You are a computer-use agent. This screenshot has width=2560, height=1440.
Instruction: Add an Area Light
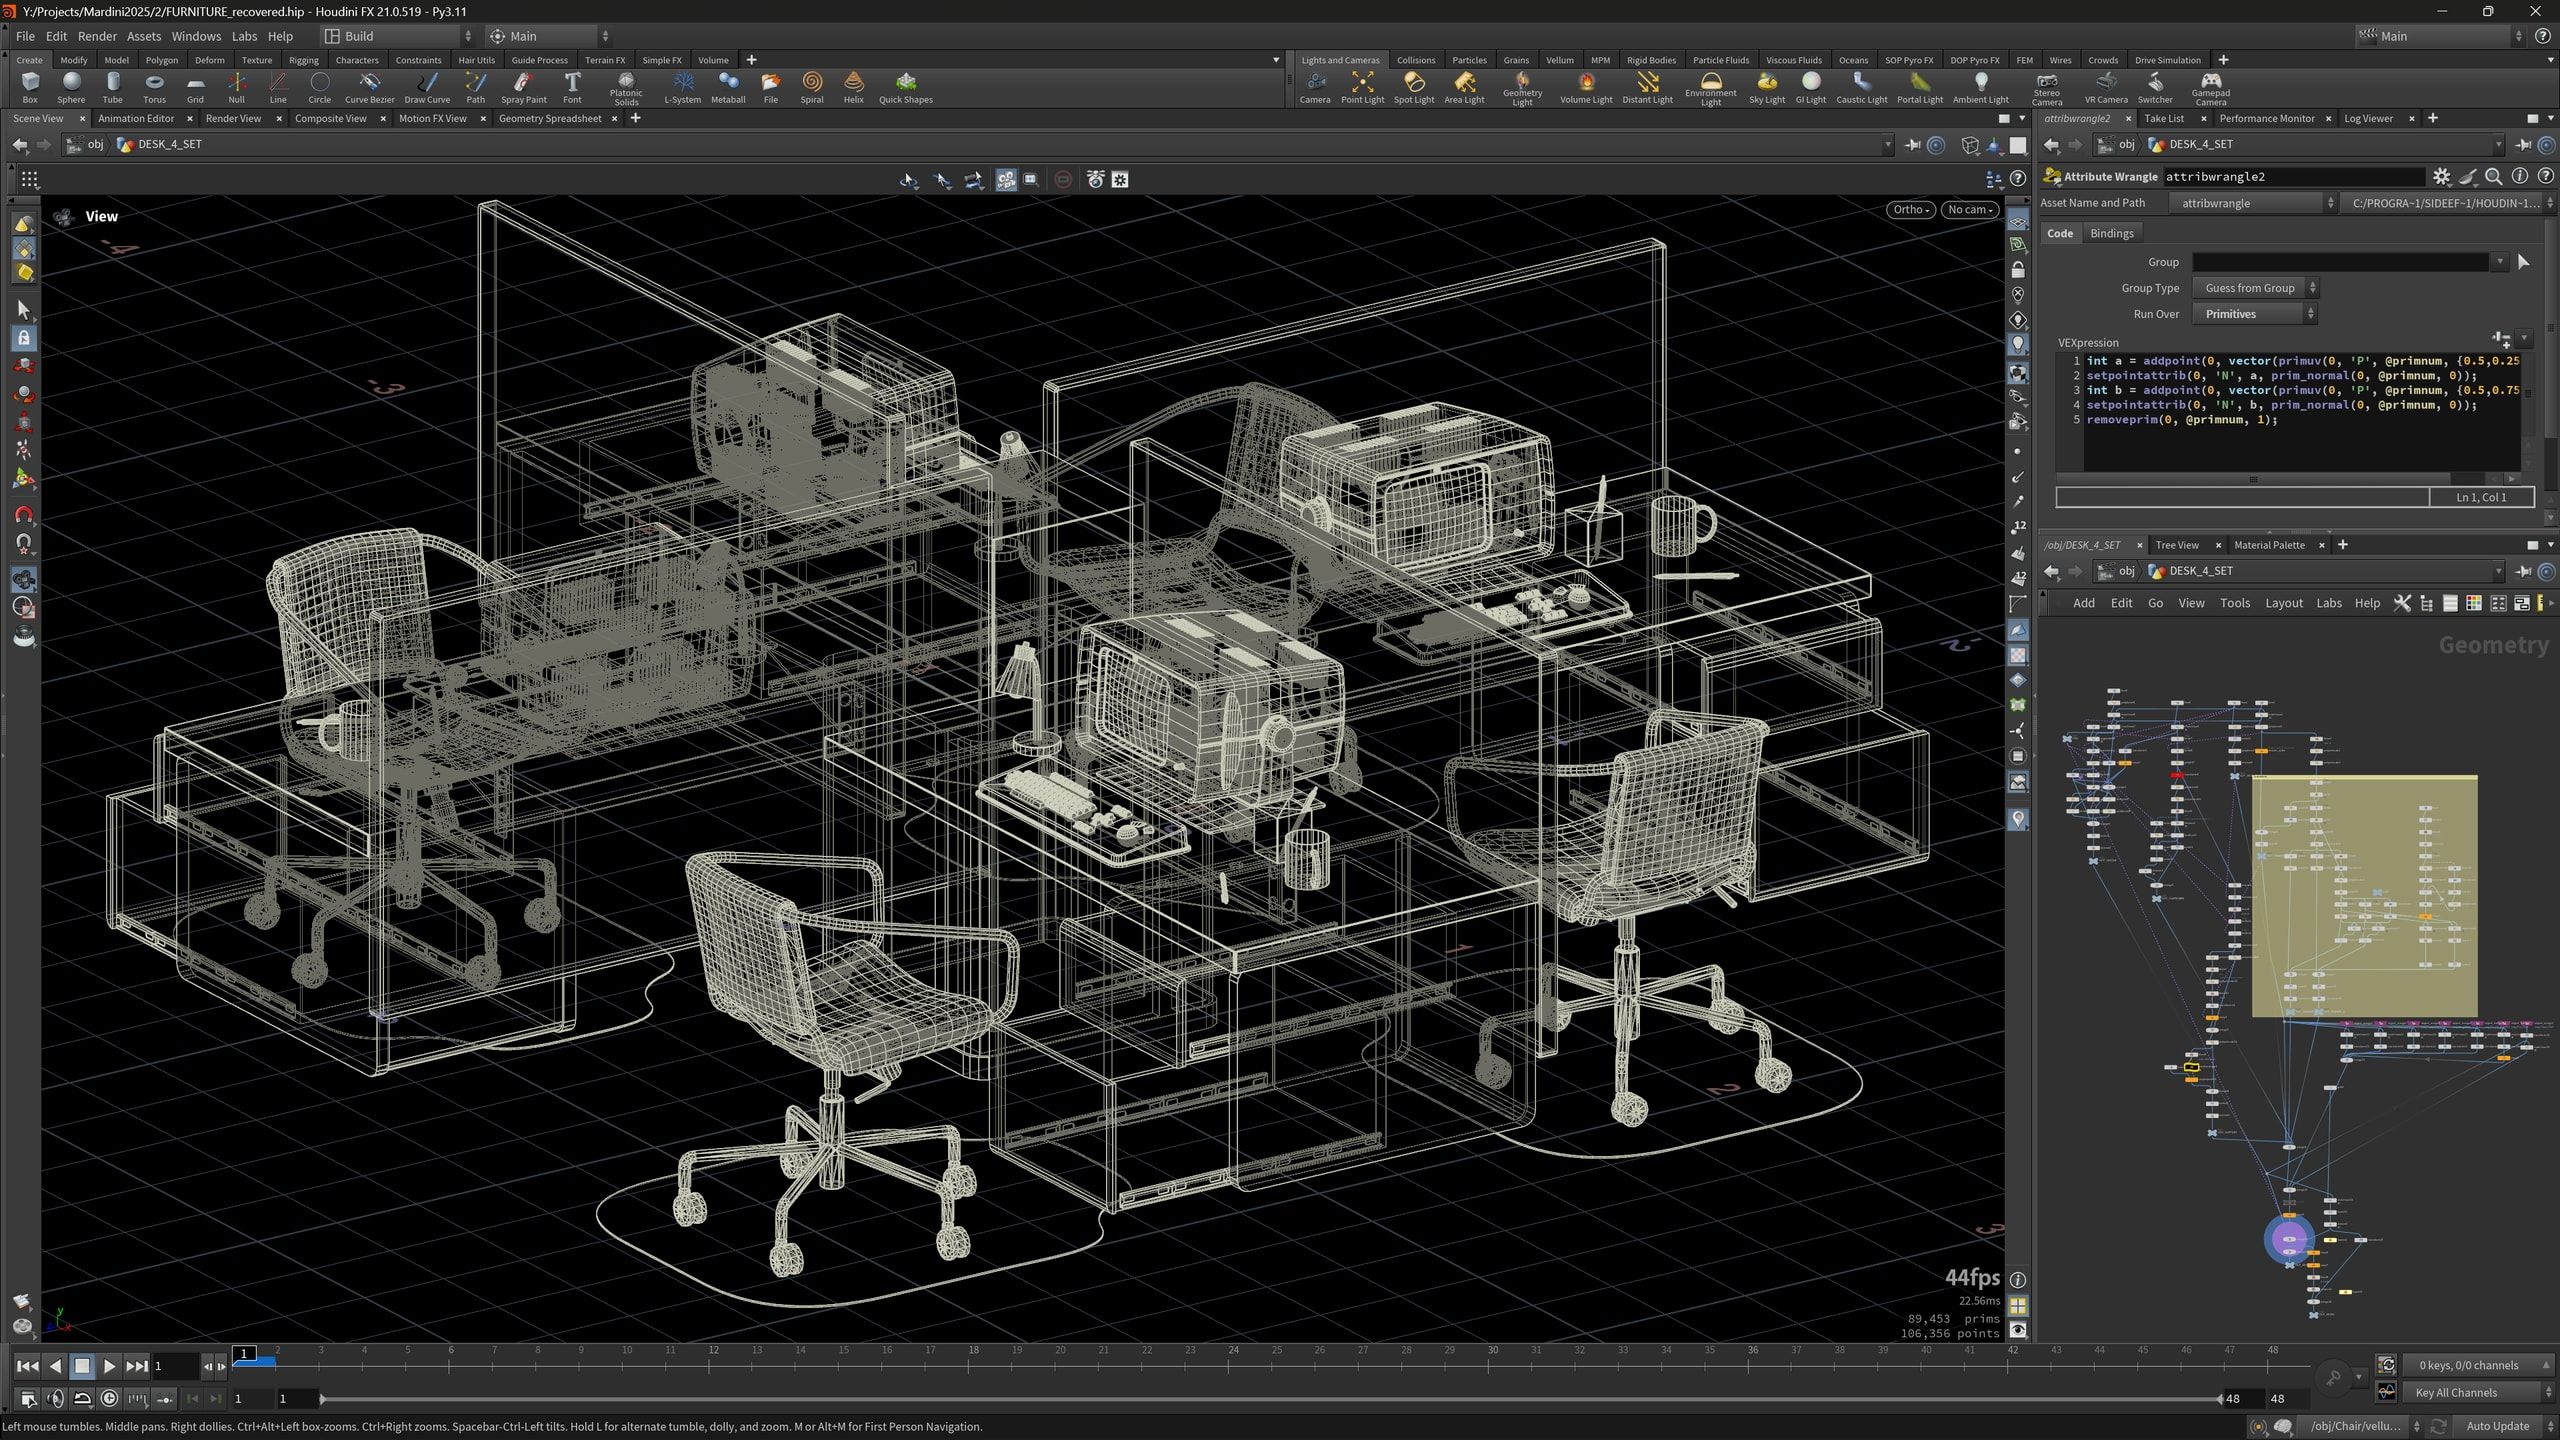[1464, 87]
